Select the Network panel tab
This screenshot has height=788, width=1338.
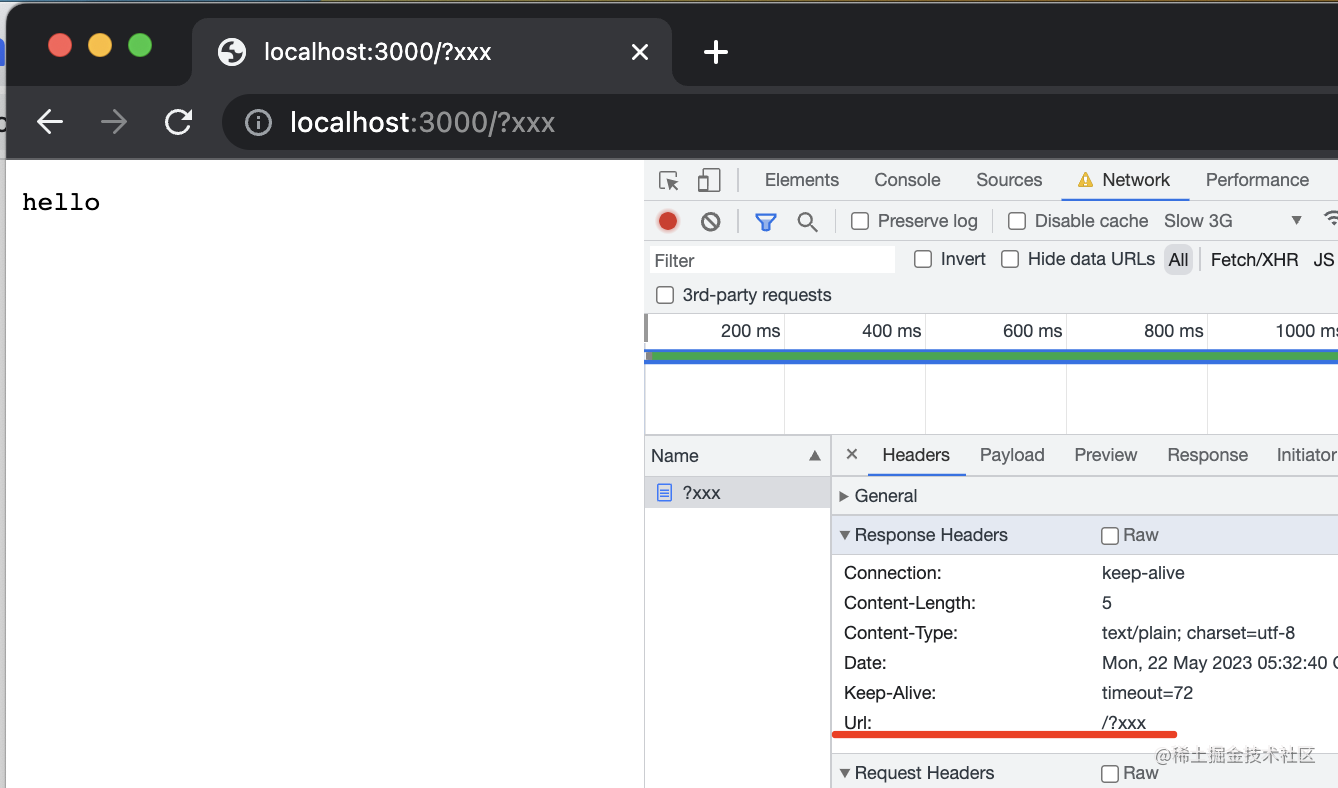[x=1124, y=180]
